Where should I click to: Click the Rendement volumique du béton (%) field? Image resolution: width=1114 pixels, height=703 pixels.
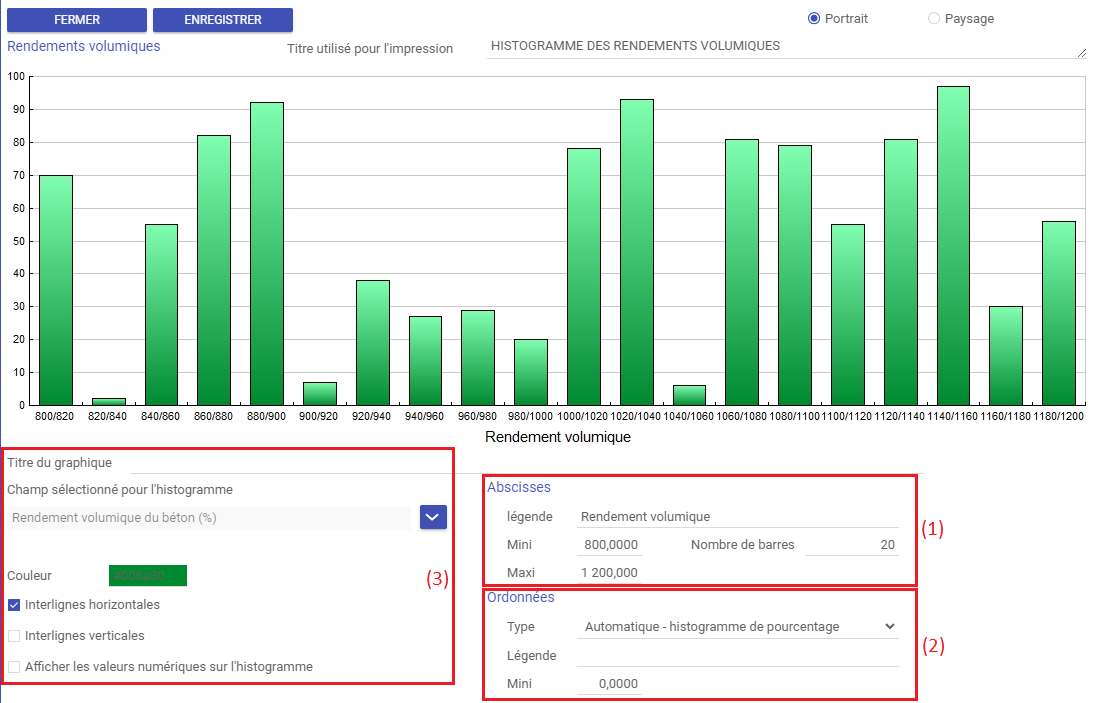click(210, 518)
